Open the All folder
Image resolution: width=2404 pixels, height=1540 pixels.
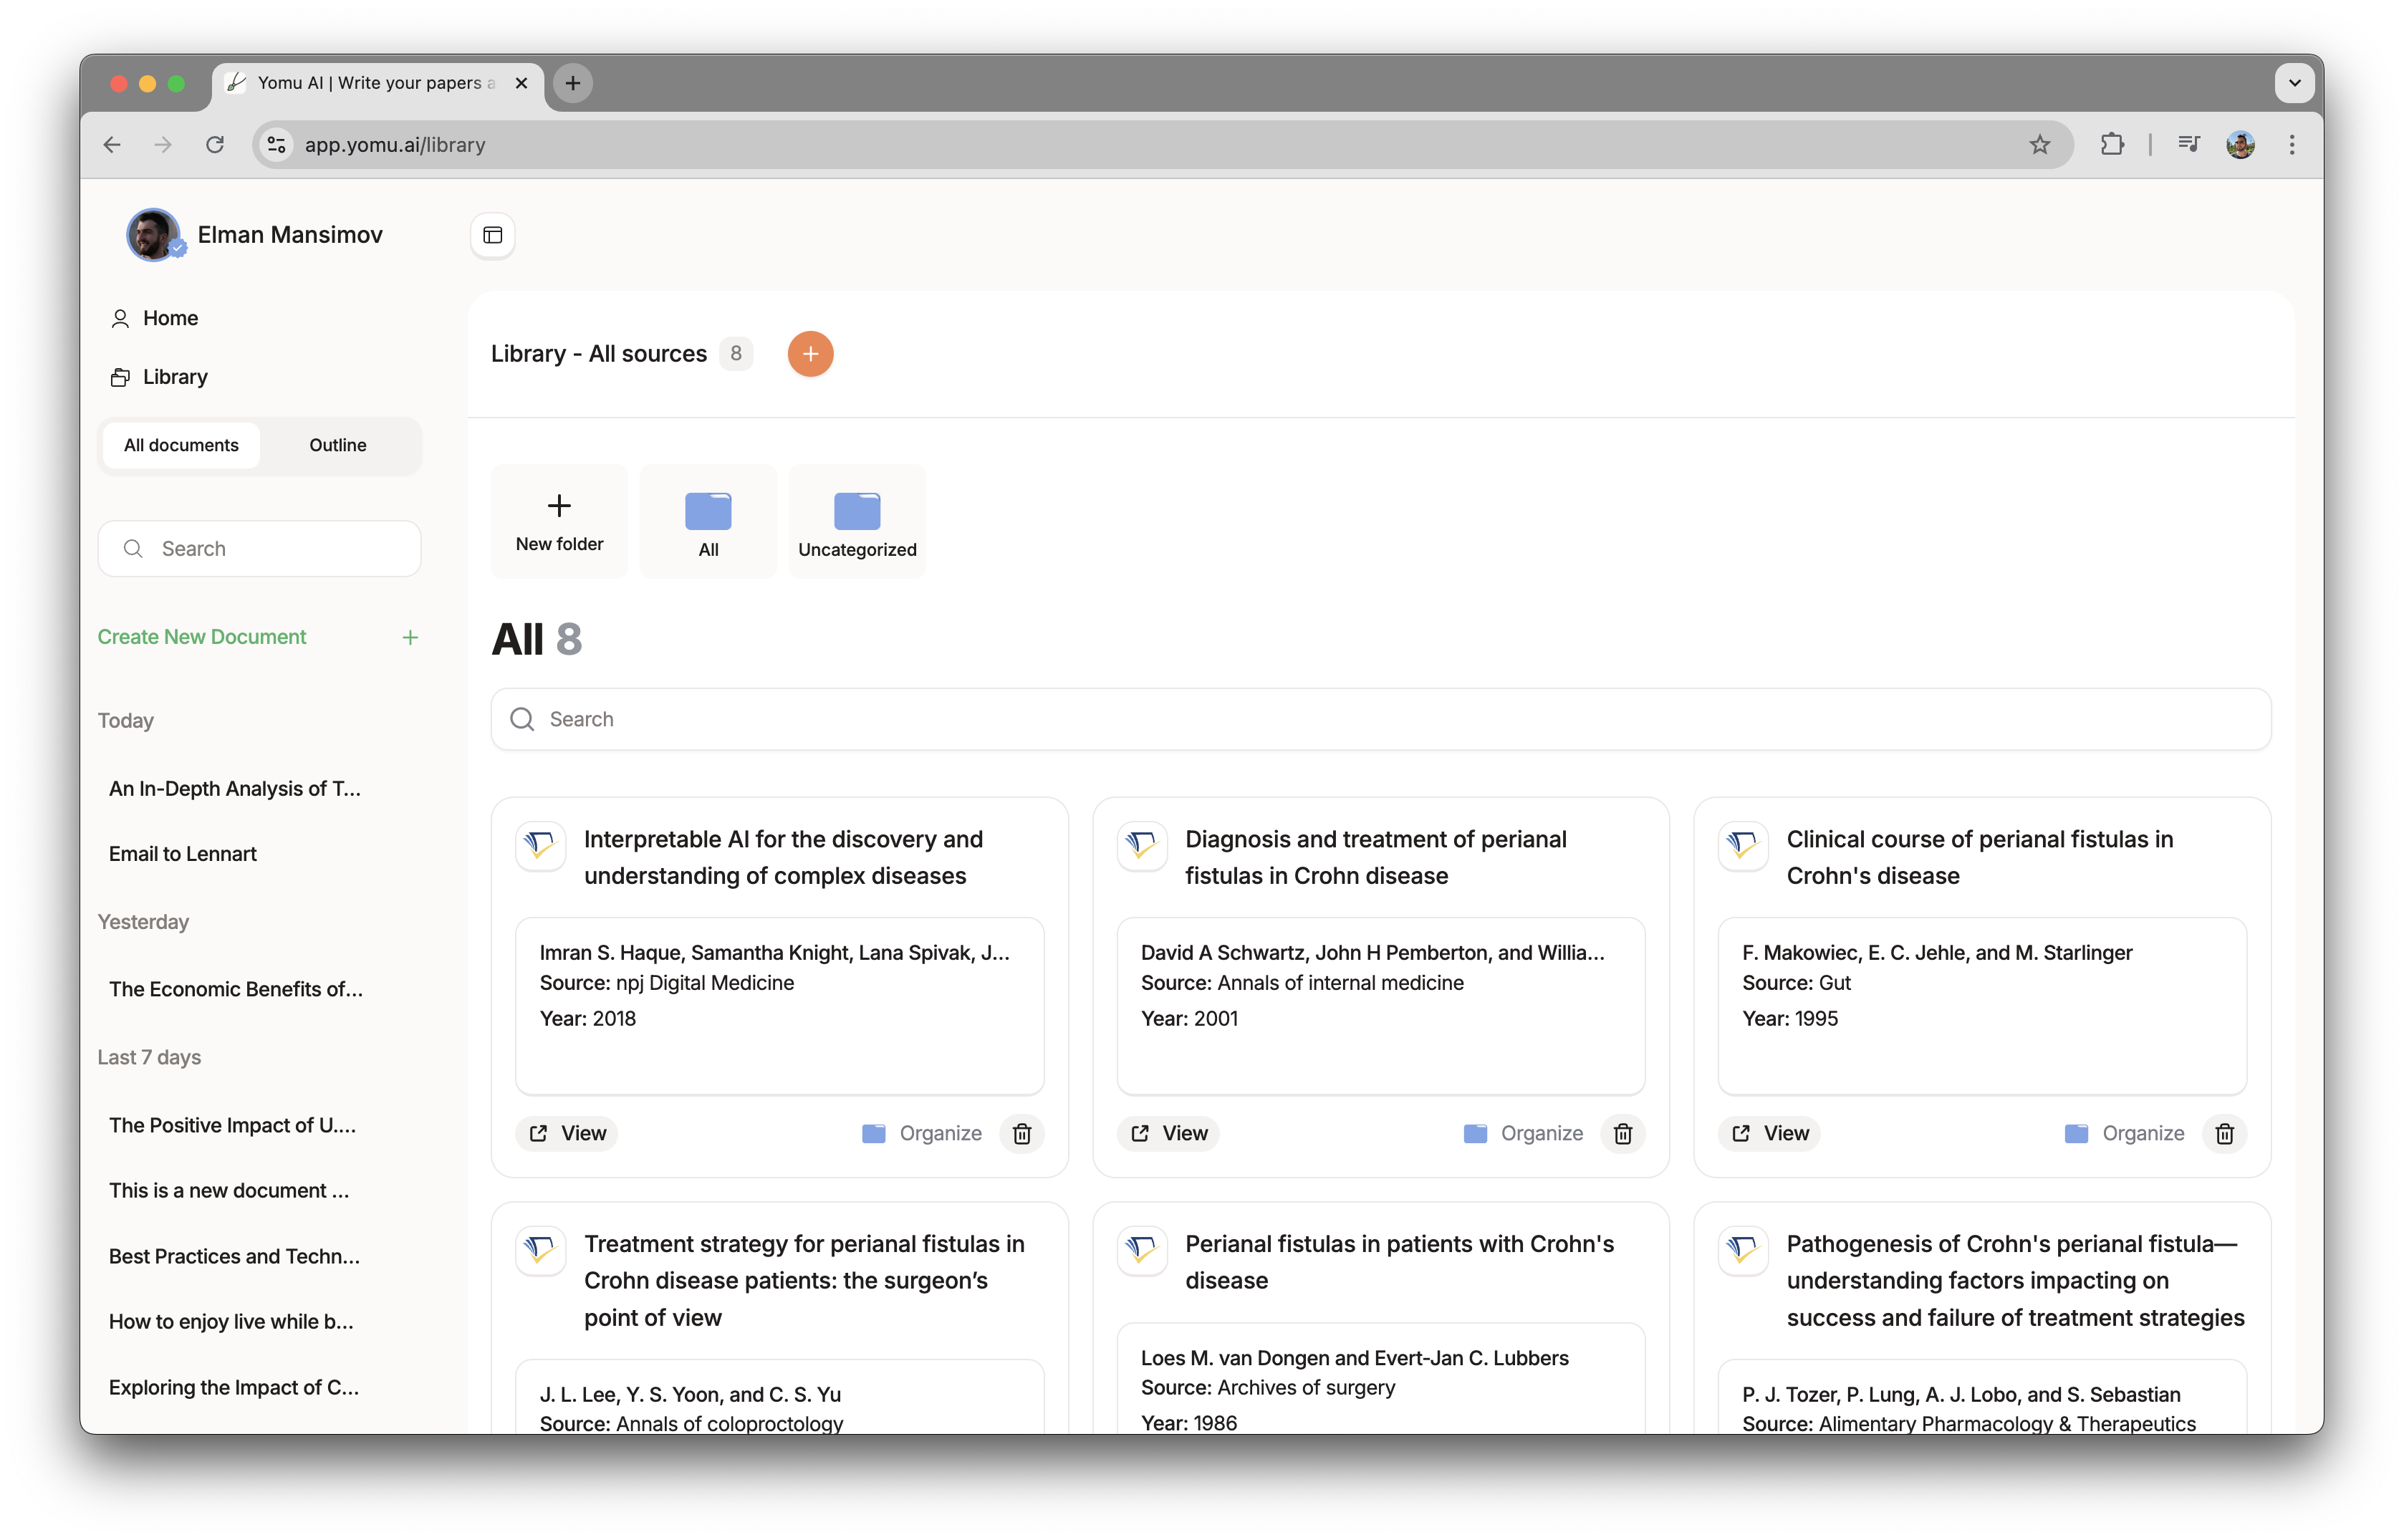[x=708, y=522]
